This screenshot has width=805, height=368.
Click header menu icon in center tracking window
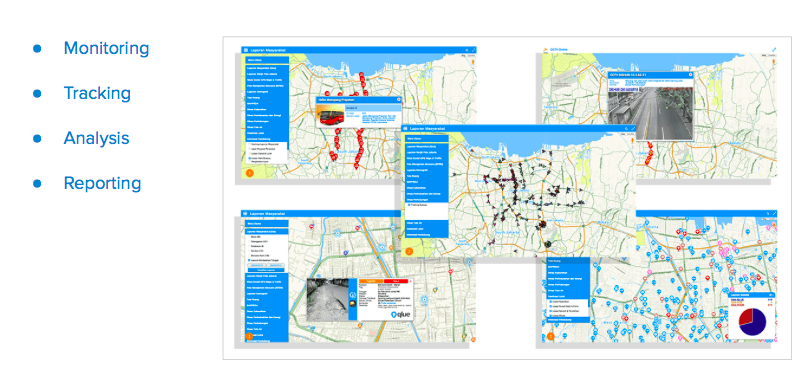pos(405,128)
